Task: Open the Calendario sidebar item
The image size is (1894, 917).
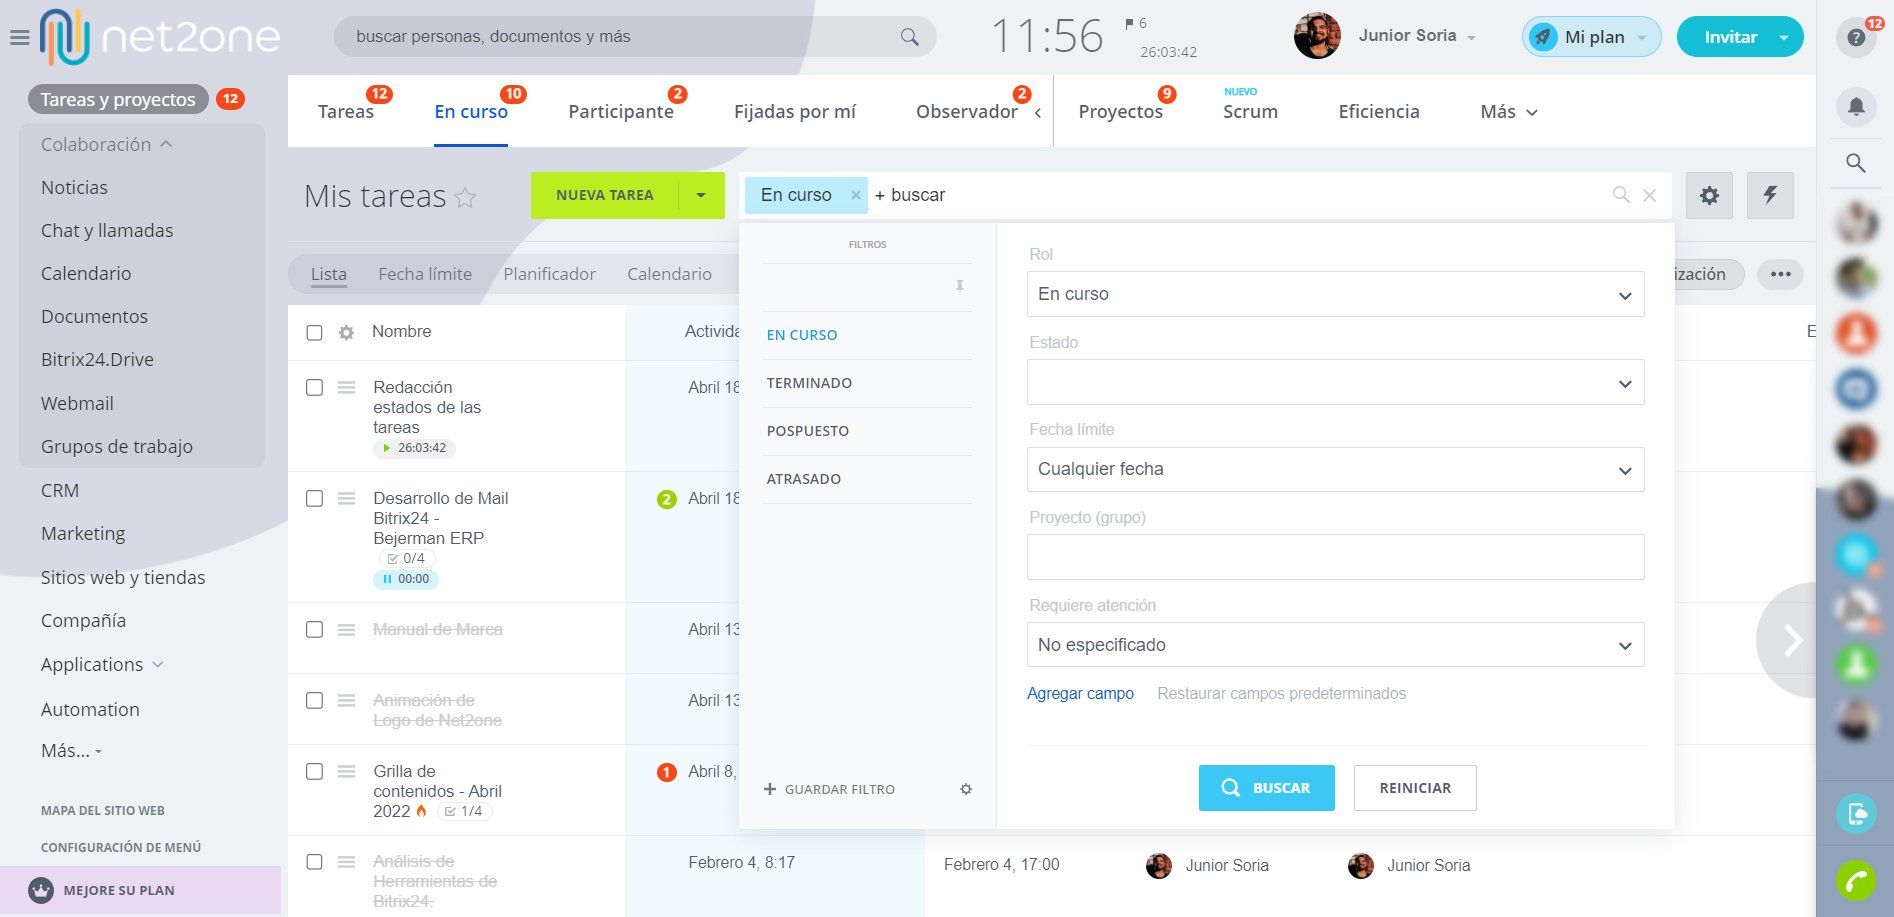Action: point(86,274)
